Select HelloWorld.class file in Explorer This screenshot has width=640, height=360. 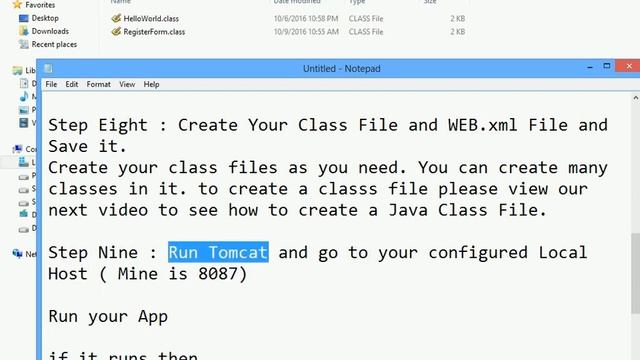(x=151, y=18)
